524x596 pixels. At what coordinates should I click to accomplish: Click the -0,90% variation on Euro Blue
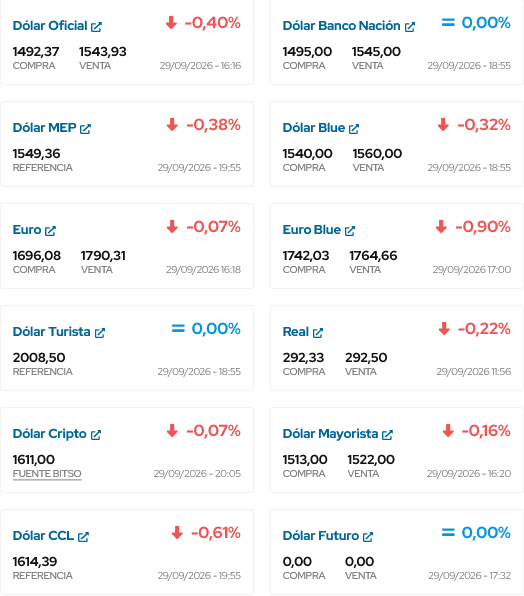(483, 227)
